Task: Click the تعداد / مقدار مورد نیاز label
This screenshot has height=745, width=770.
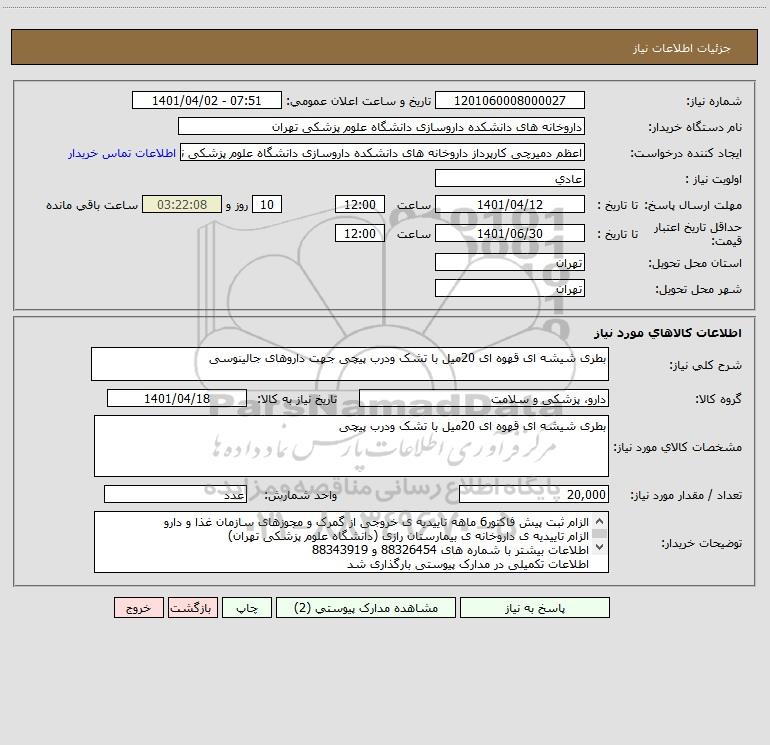Action: tap(686, 496)
